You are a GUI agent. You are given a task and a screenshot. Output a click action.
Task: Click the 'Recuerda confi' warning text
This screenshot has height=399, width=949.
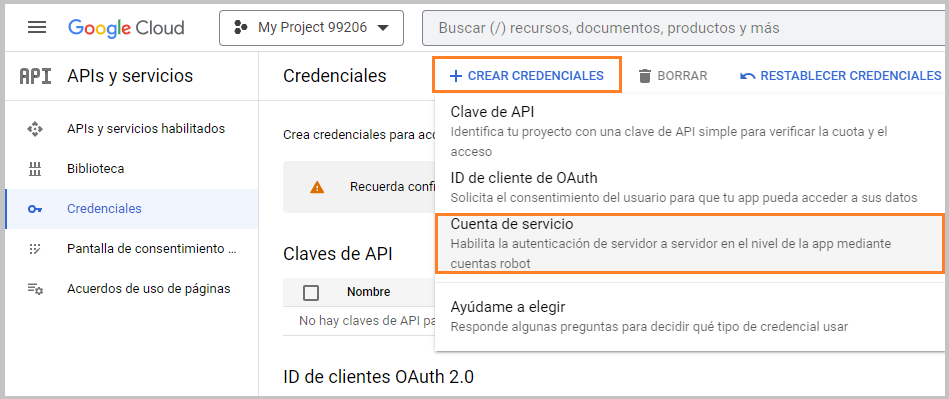pyautogui.click(x=392, y=186)
